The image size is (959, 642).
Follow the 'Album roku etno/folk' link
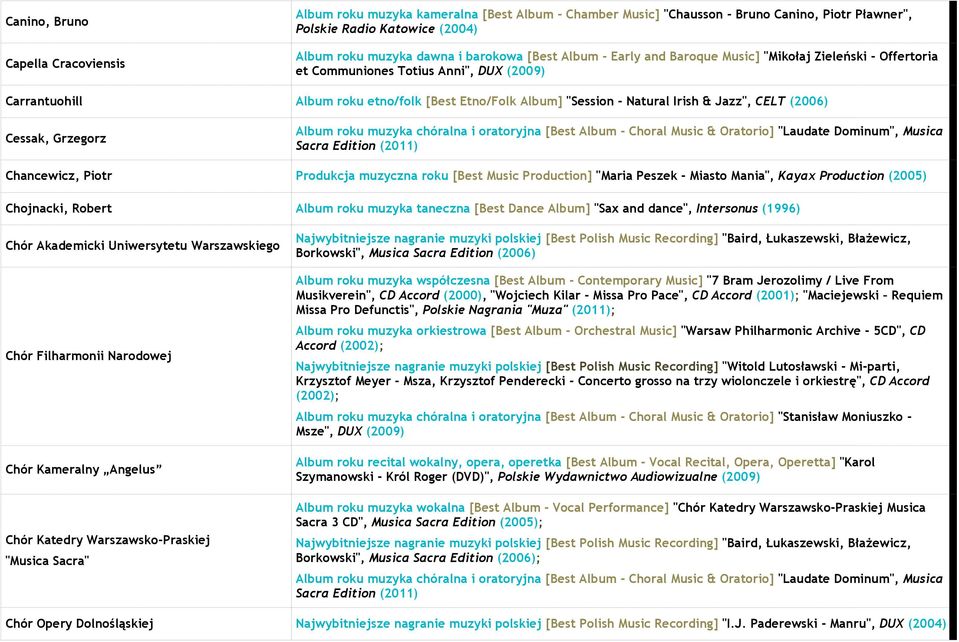tap(358, 101)
